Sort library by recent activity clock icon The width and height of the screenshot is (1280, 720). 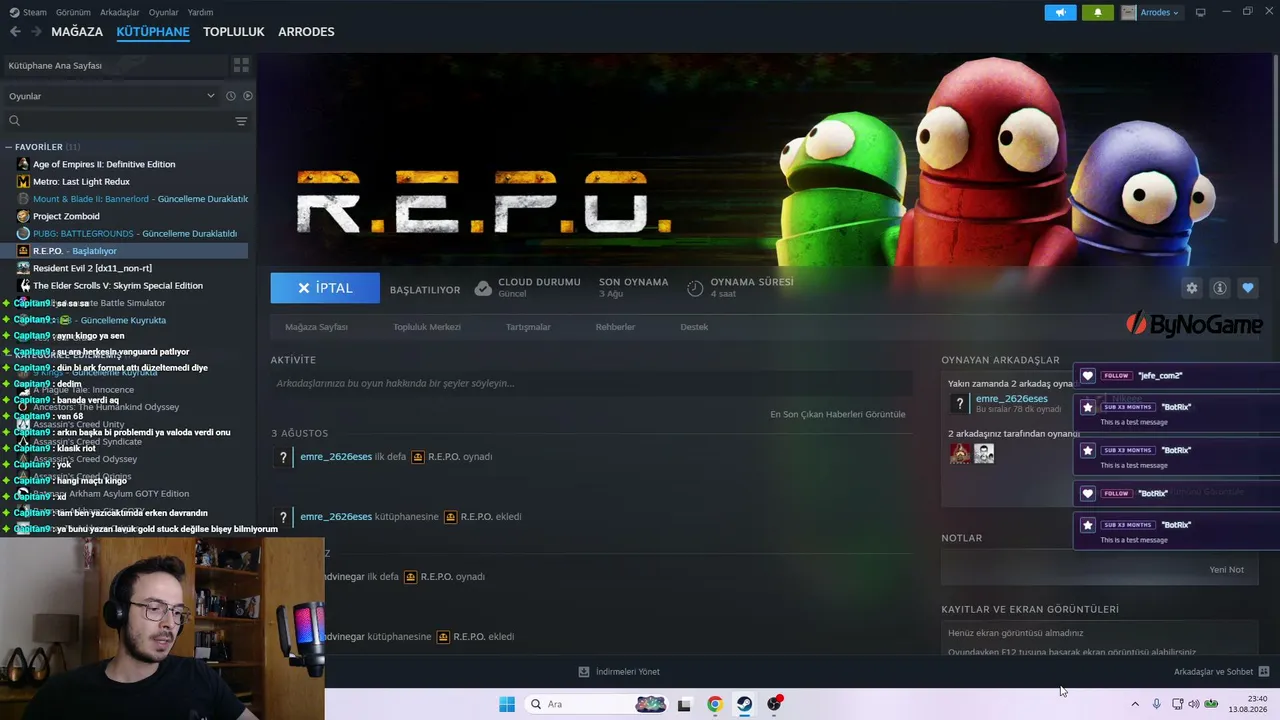coord(230,96)
